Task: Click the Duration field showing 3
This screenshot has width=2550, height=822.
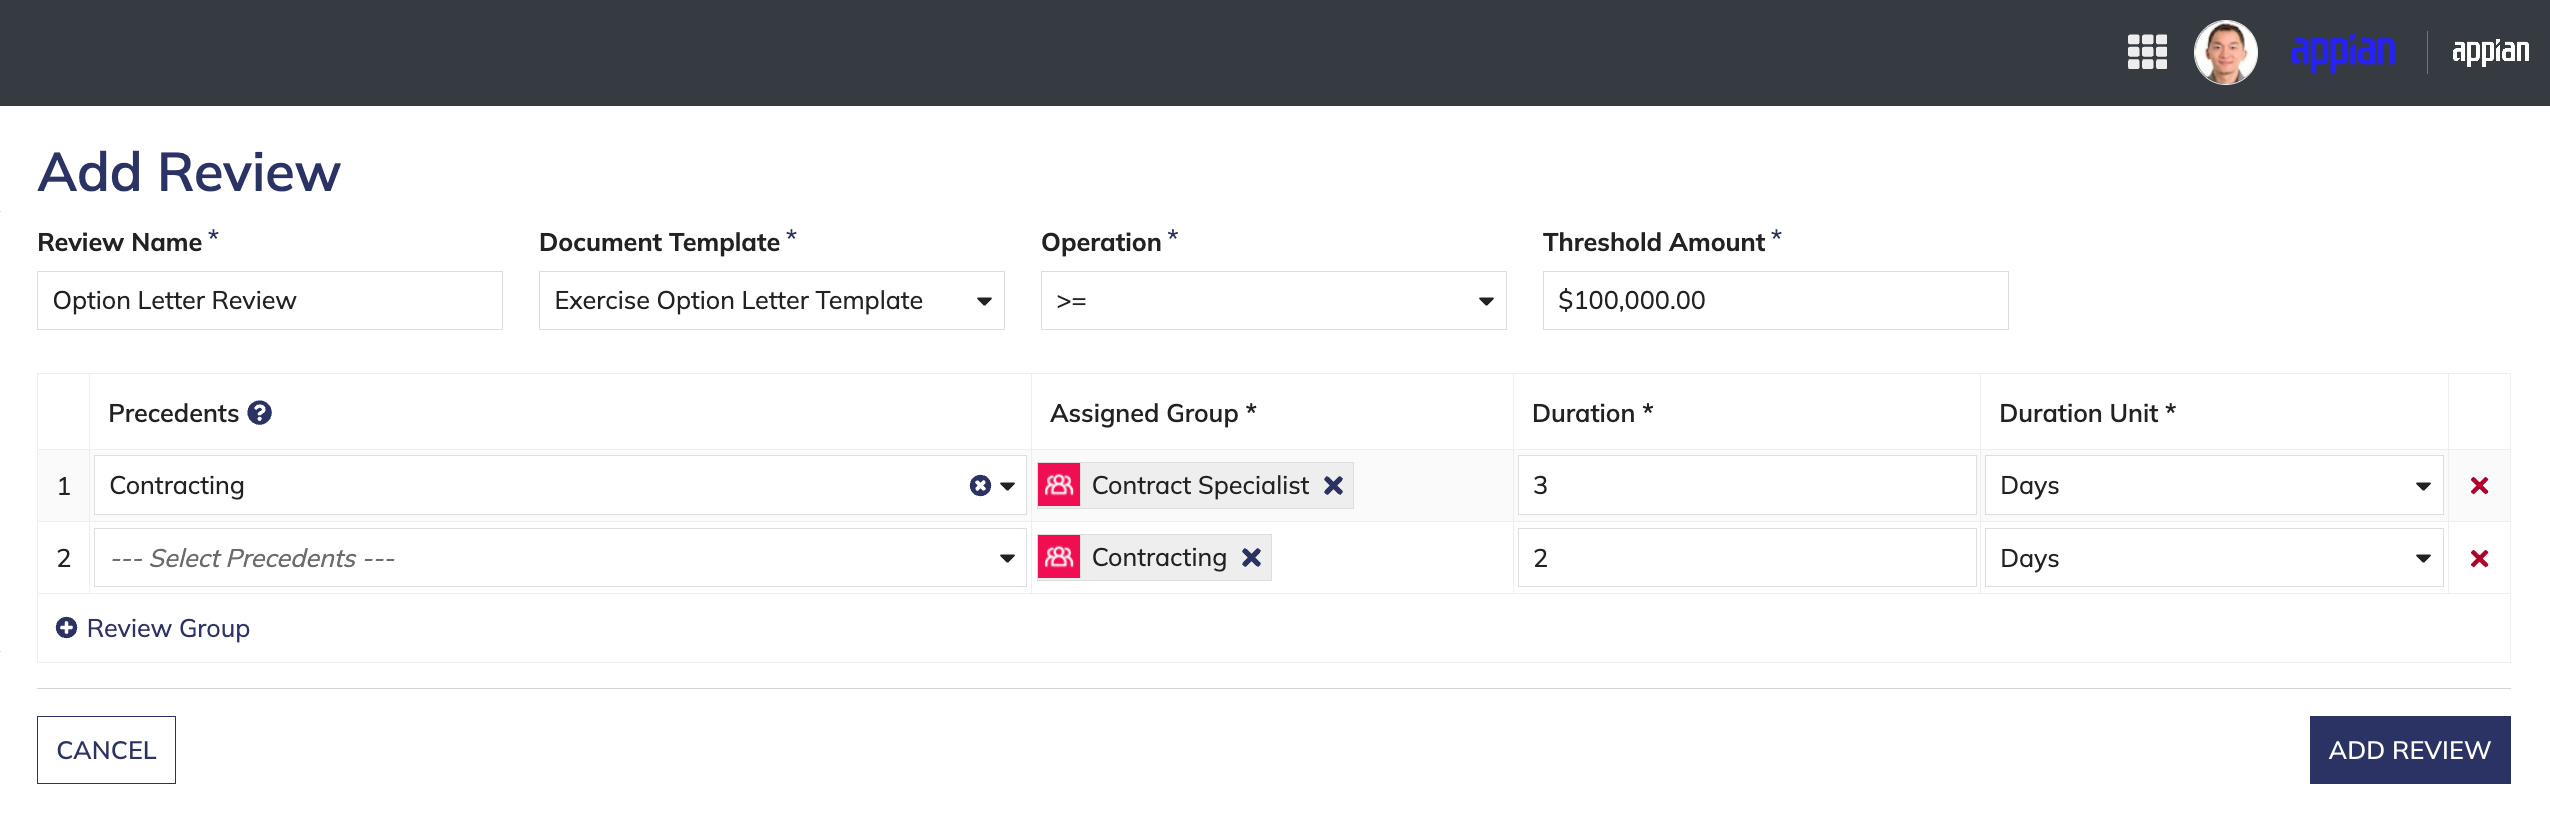Action: tap(1747, 485)
